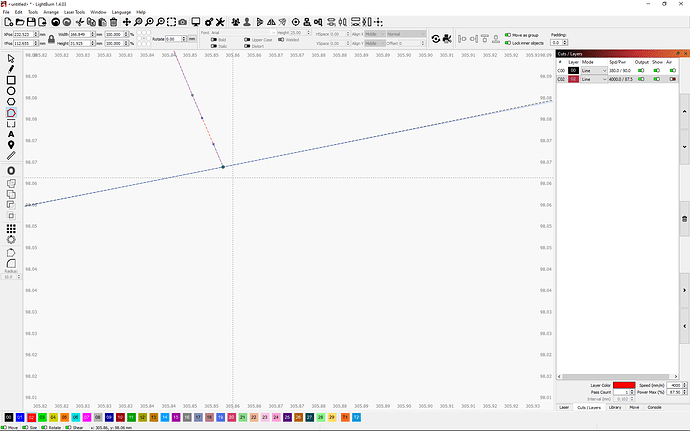
Task: Open the Preview monitor icon
Action: 196,22
